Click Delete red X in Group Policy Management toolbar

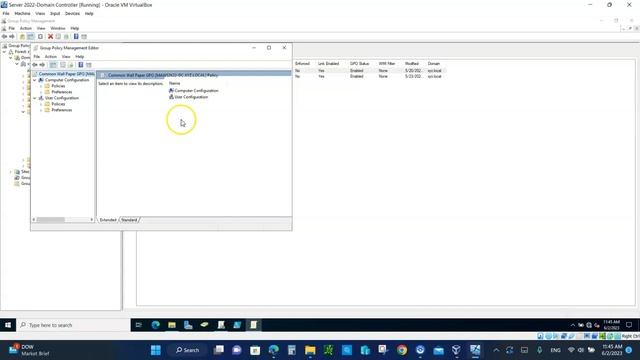[x=50, y=36]
